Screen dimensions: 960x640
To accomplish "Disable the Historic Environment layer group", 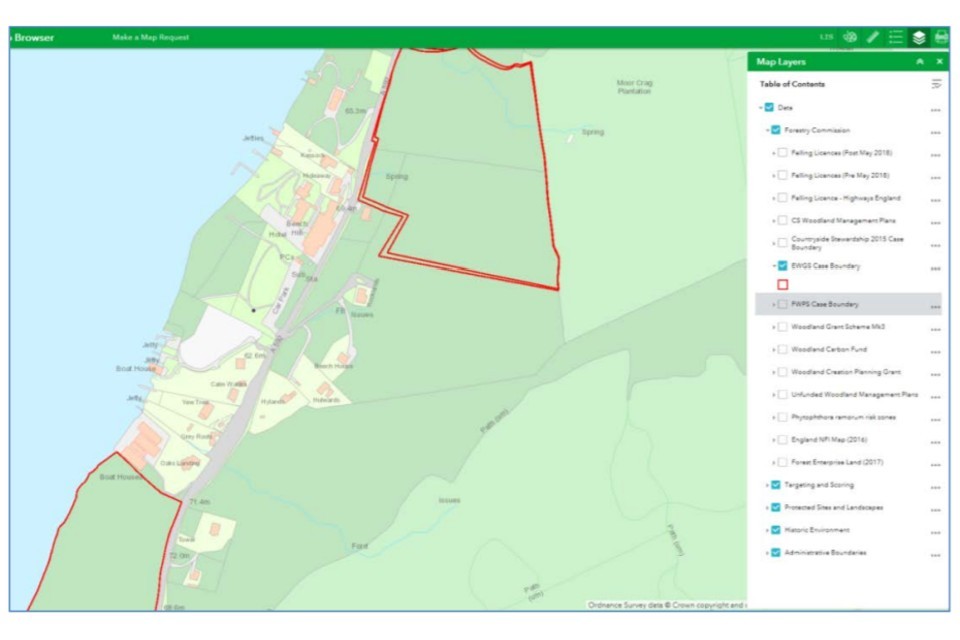I will click(775, 530).
